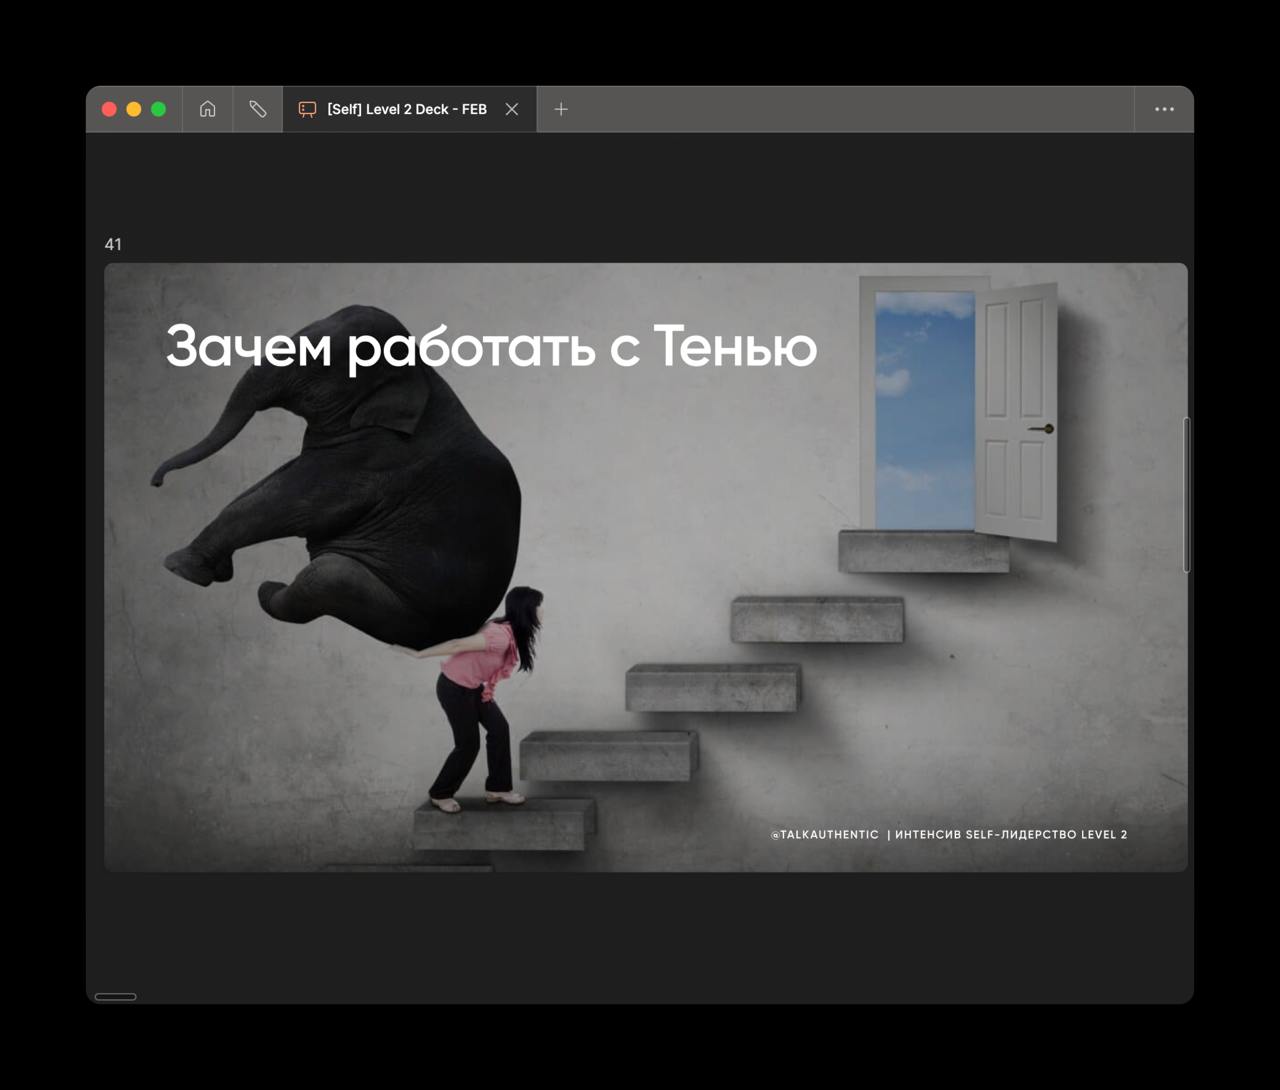Open the three-dots more options menu
Image resolution: width=1280 pixels, height=1090 pixels.
tap(1164, 109)
